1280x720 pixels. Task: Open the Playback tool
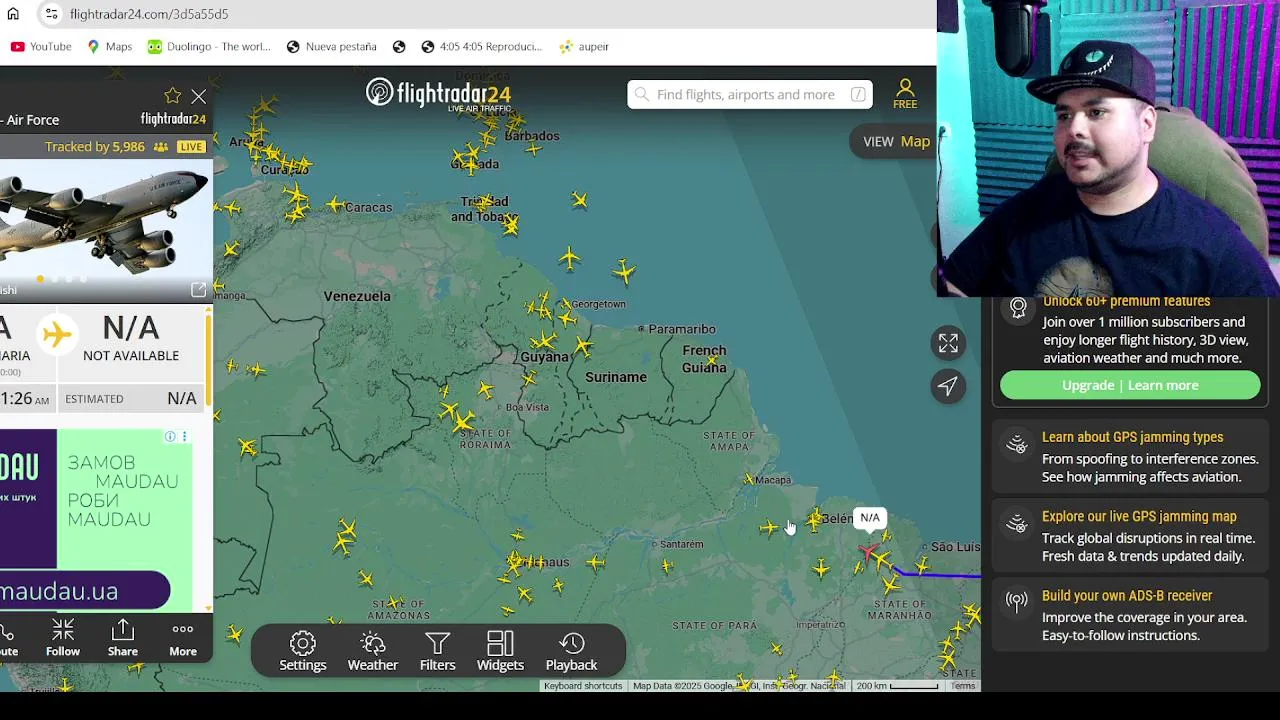[x=571, y=651]
